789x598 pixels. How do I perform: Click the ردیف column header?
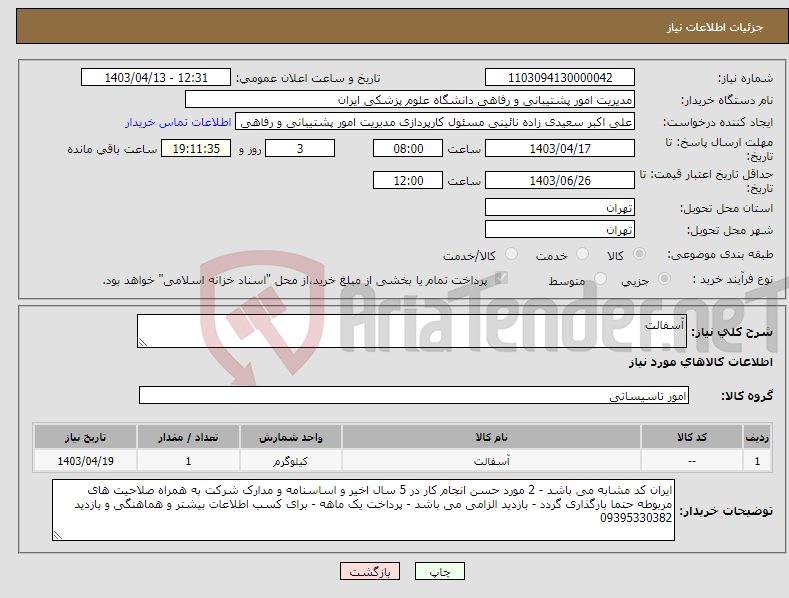point(757,437)
